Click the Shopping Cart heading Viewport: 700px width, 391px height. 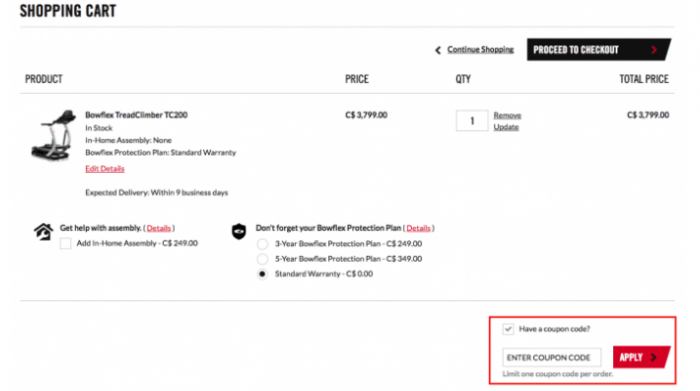click(68, 11)
